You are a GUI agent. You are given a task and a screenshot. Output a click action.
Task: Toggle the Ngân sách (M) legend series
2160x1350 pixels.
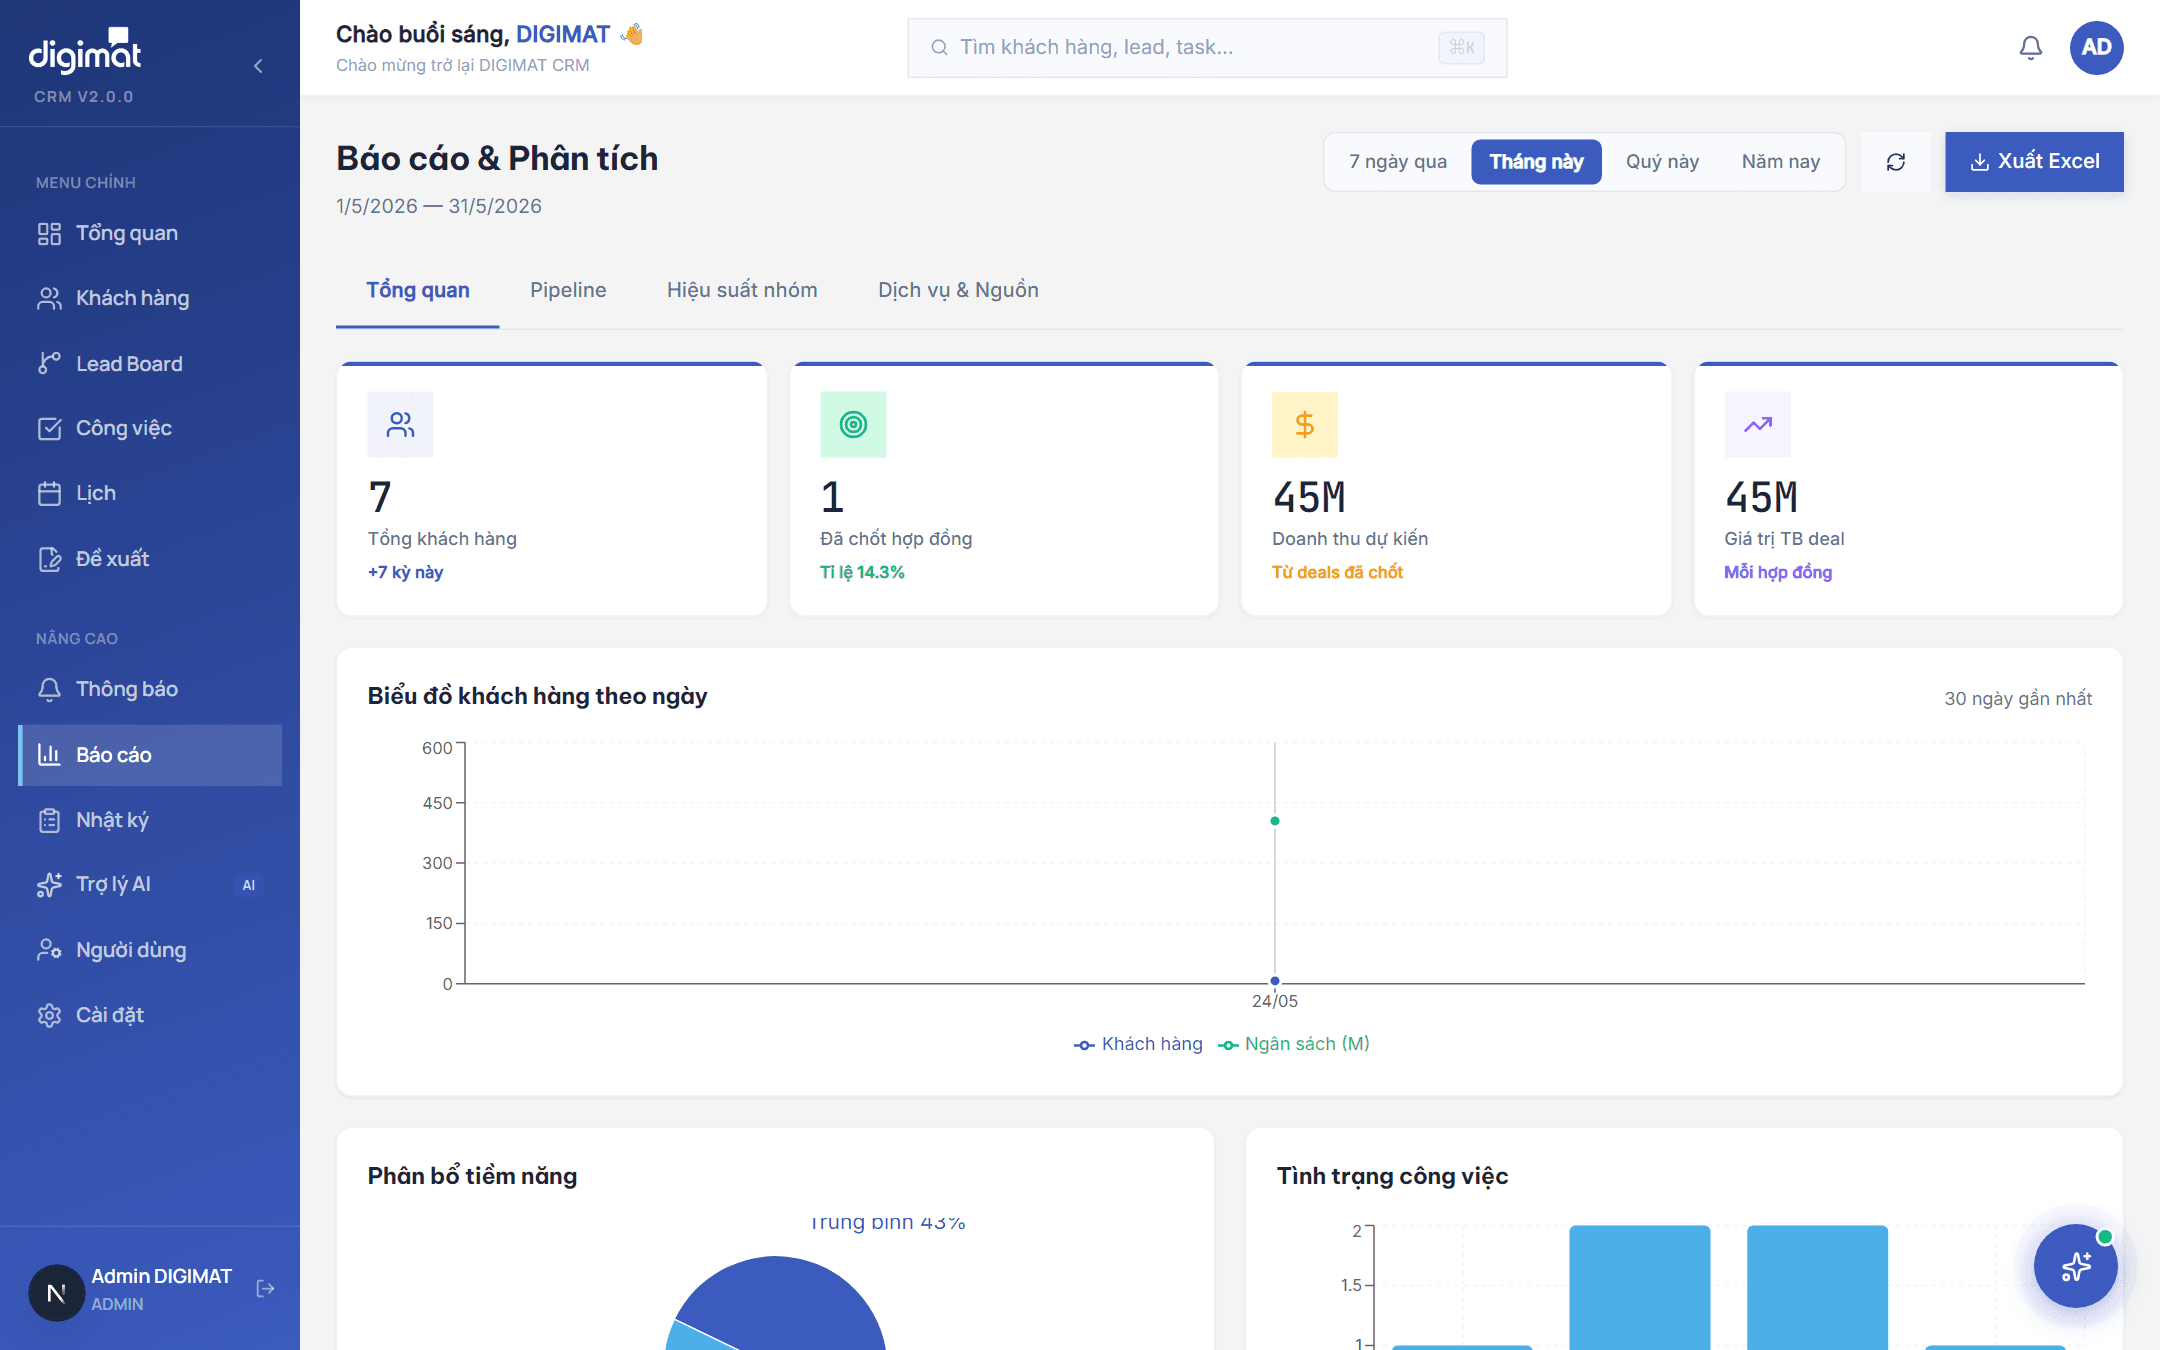click(x=1294, y=1044)
